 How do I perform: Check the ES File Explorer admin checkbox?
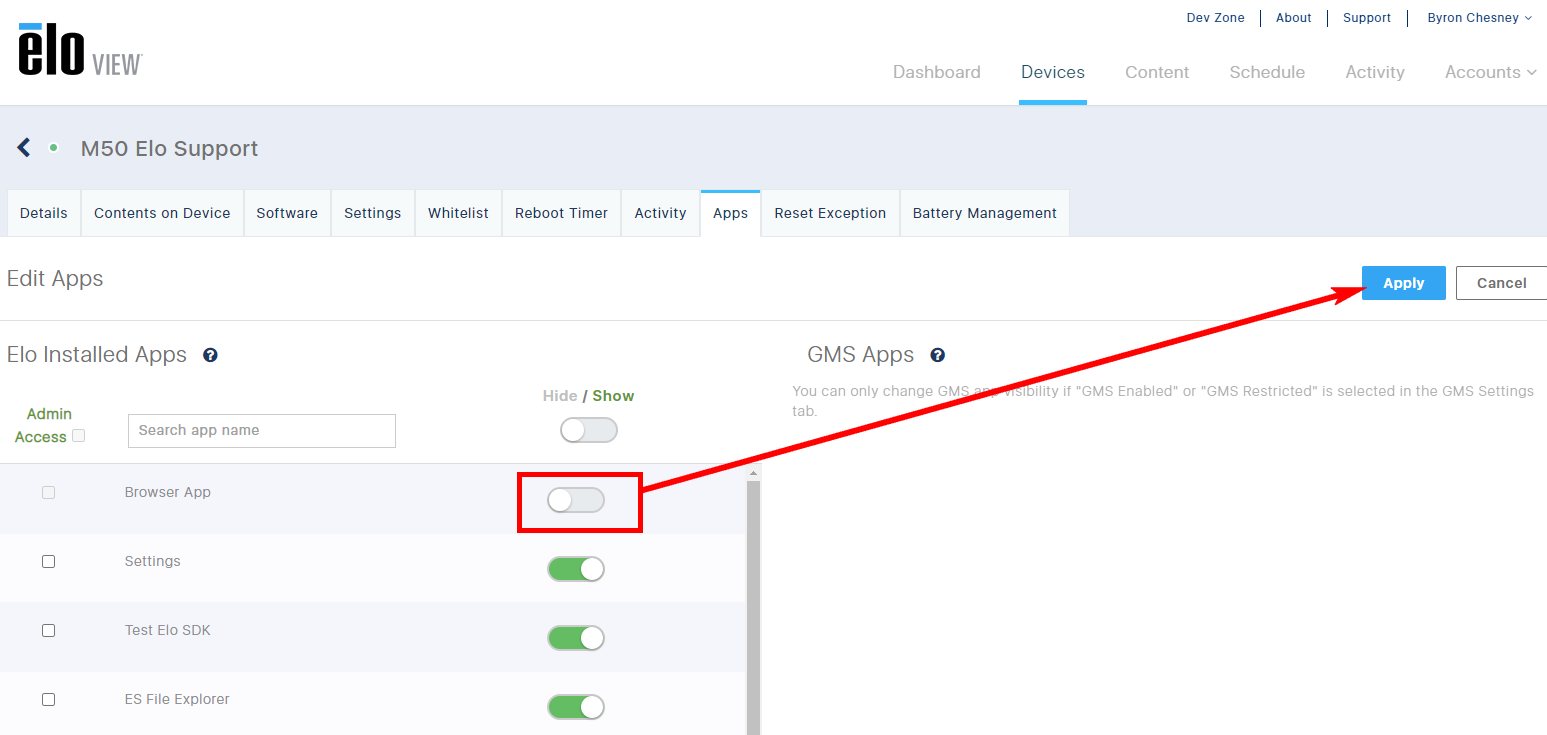click(x=48, y=700)
